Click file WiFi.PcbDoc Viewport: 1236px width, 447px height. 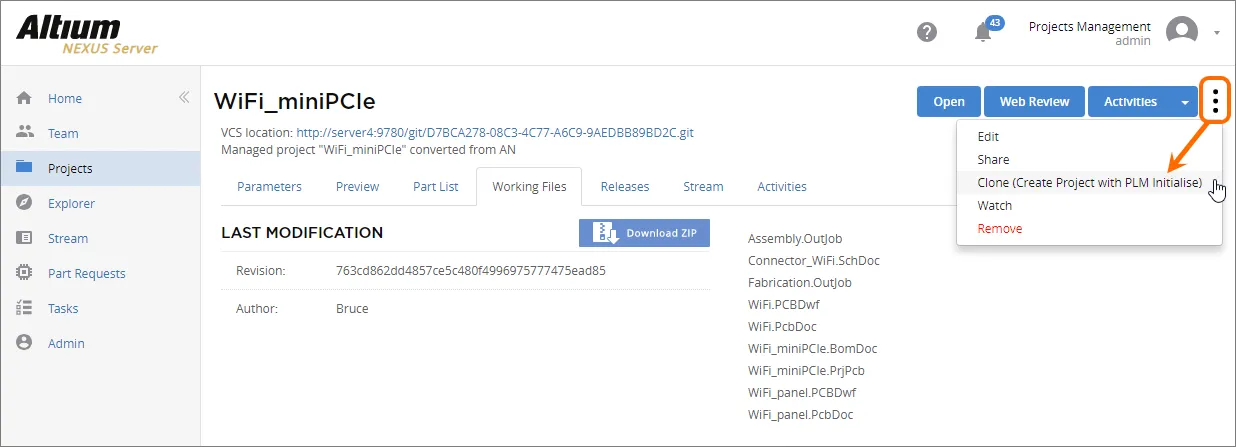(782, 326)
